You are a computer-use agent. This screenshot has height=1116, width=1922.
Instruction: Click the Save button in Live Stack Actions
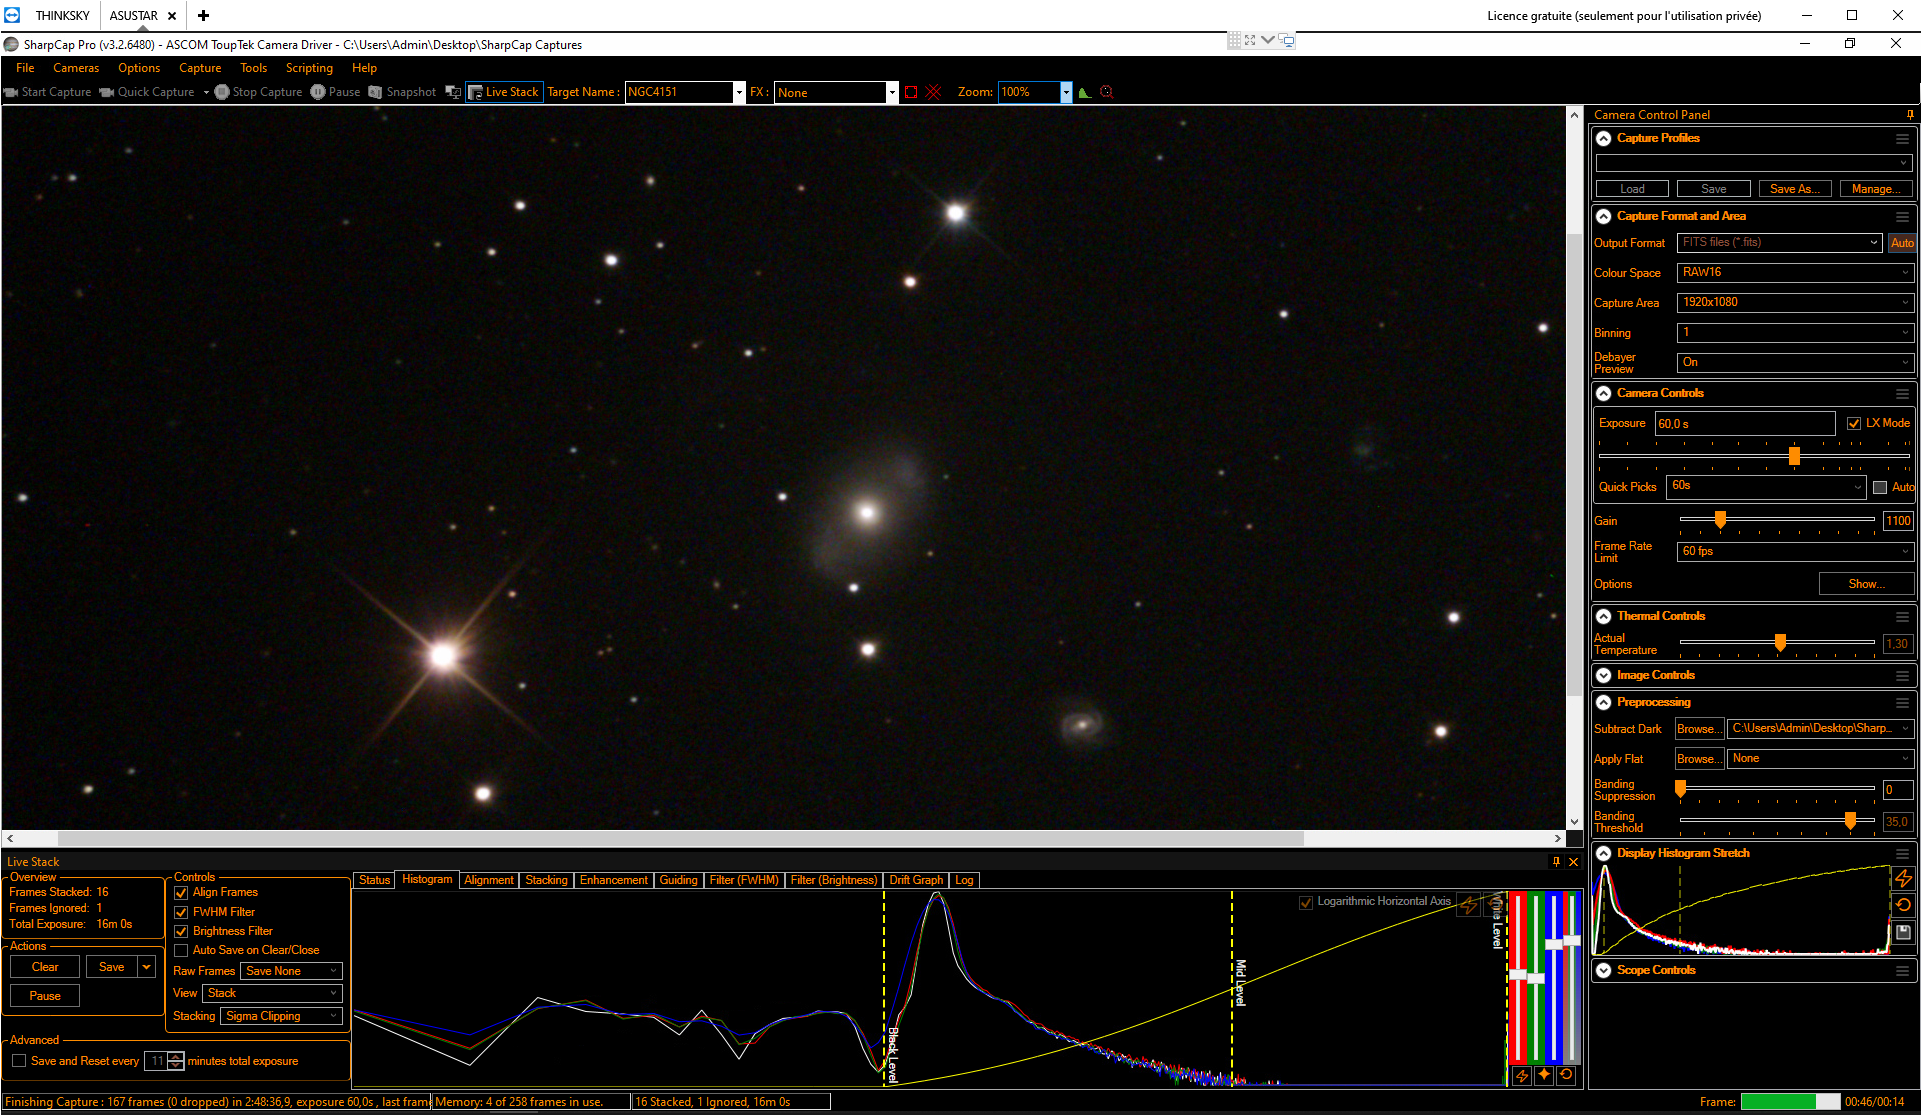[x=112, y=967]
